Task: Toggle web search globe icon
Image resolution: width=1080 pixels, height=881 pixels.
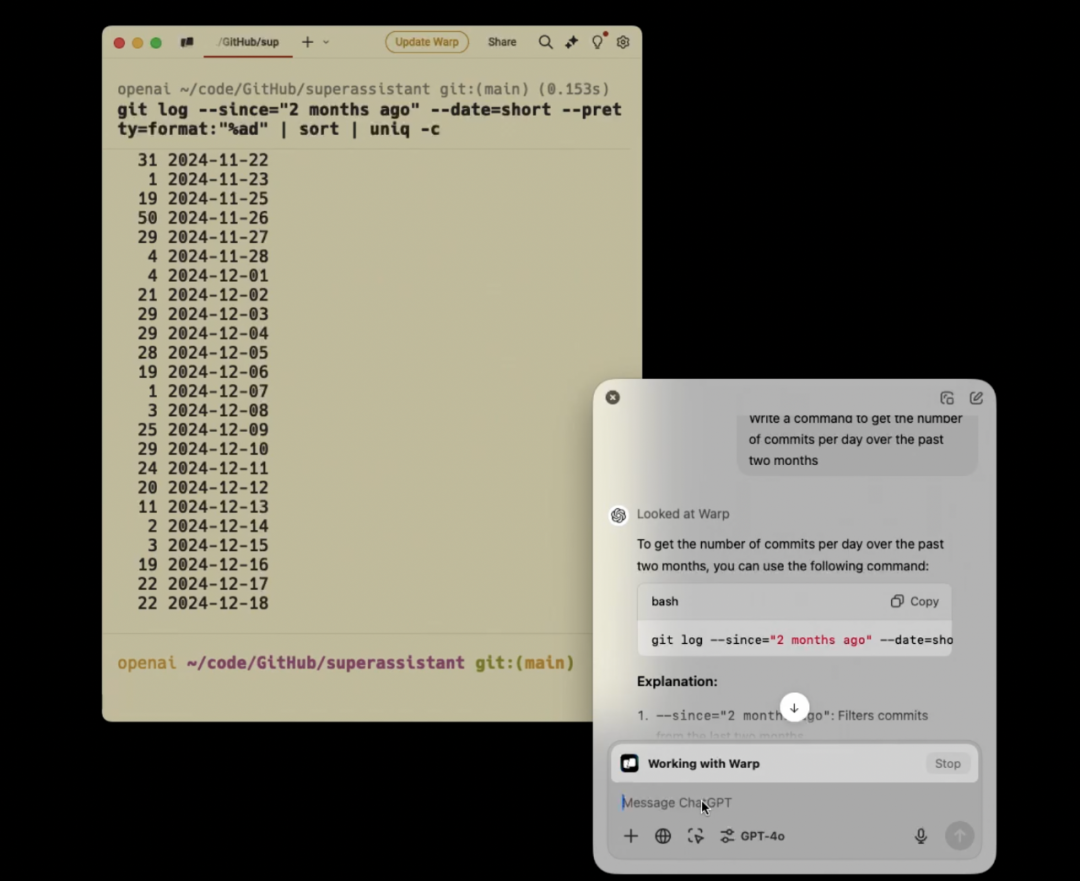Action: [x=663, y=836]
